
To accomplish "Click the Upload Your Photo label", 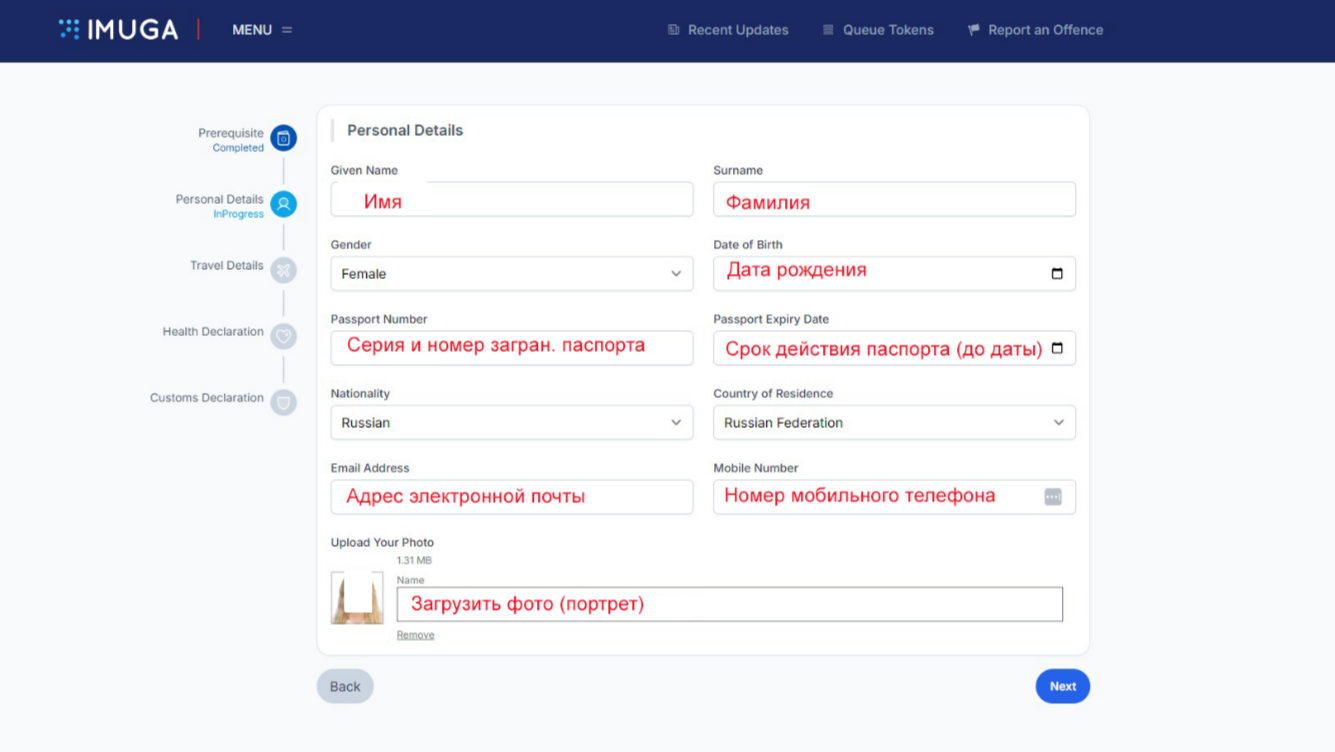I will pos(382,542).
